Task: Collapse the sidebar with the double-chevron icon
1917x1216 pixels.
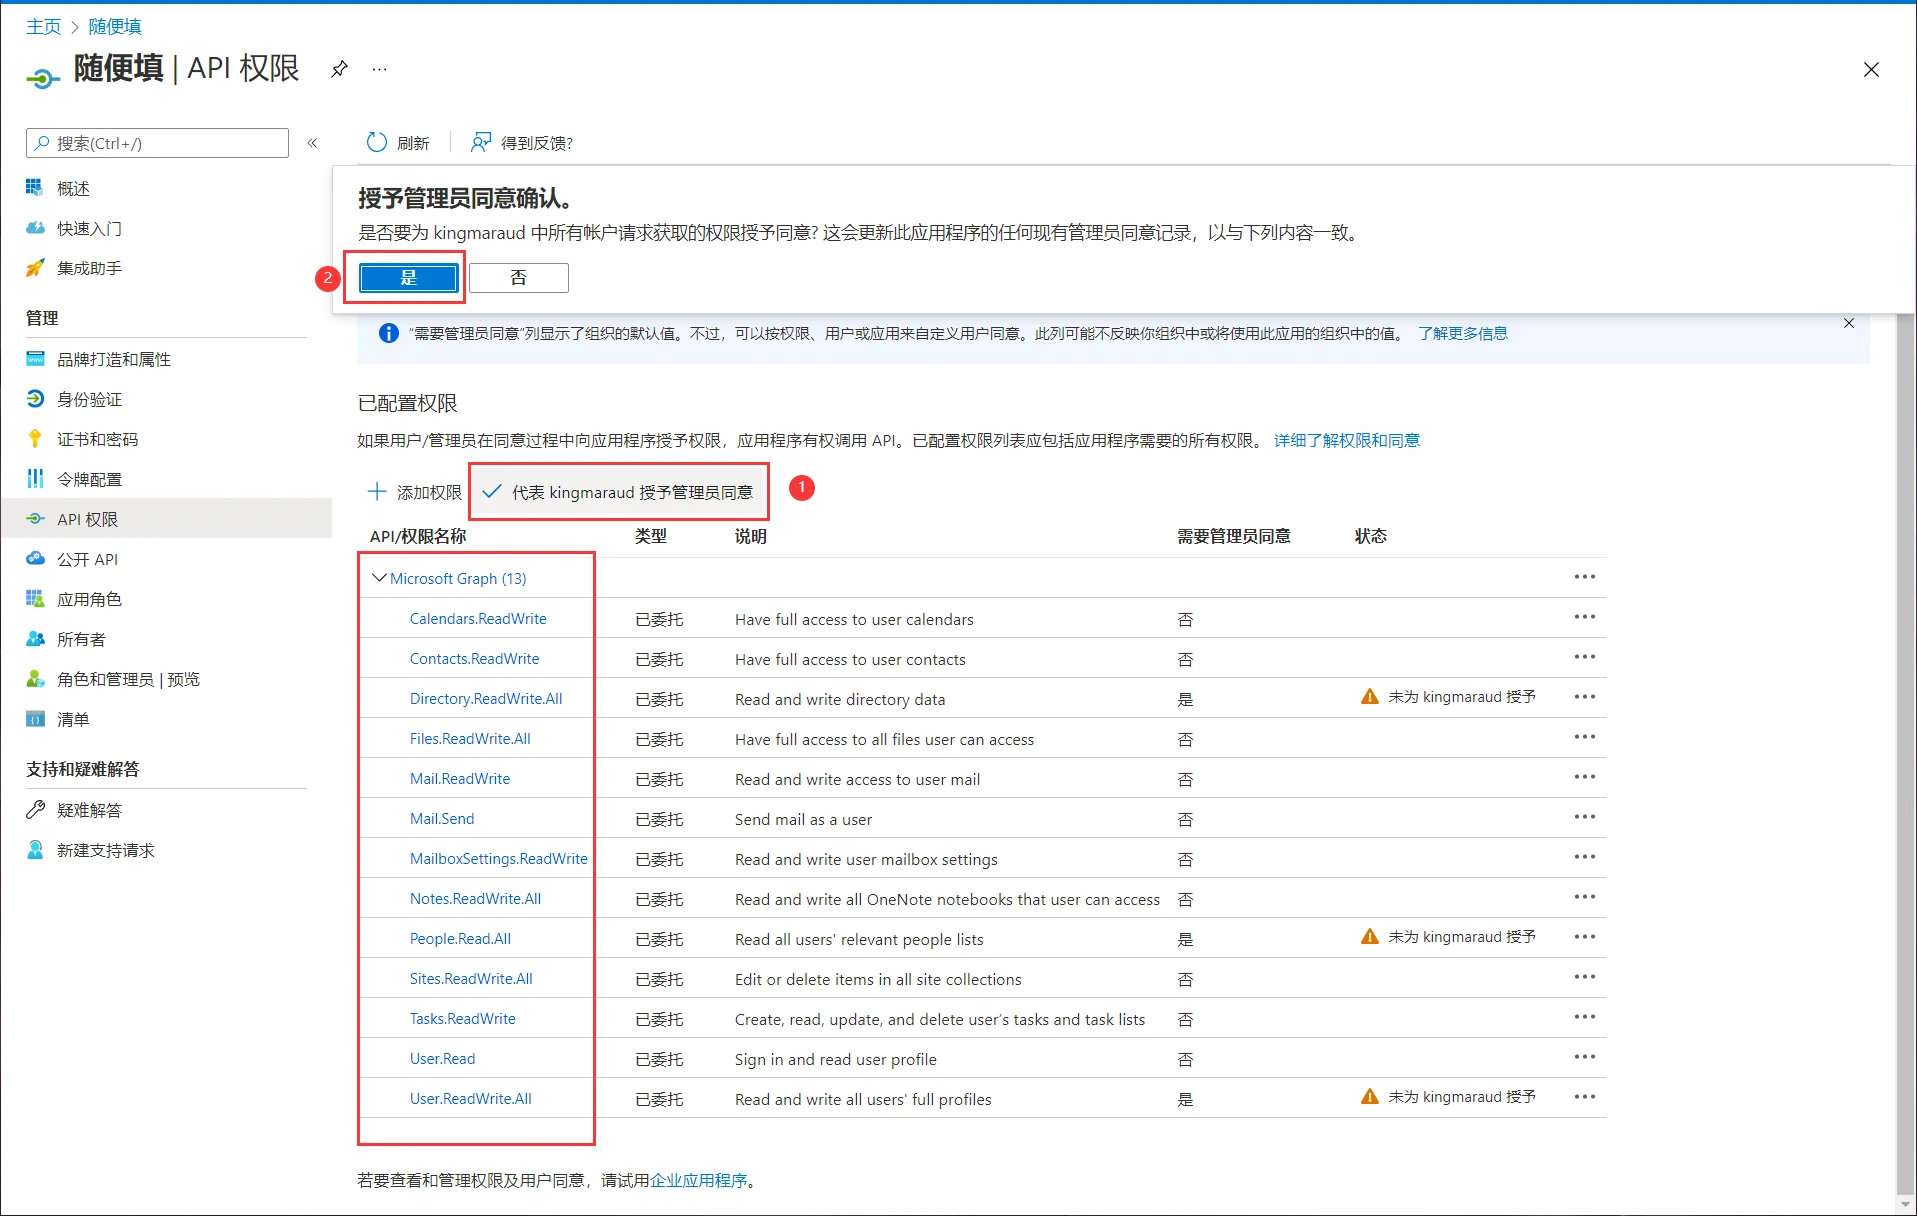Action: click(x=312, y=143)
